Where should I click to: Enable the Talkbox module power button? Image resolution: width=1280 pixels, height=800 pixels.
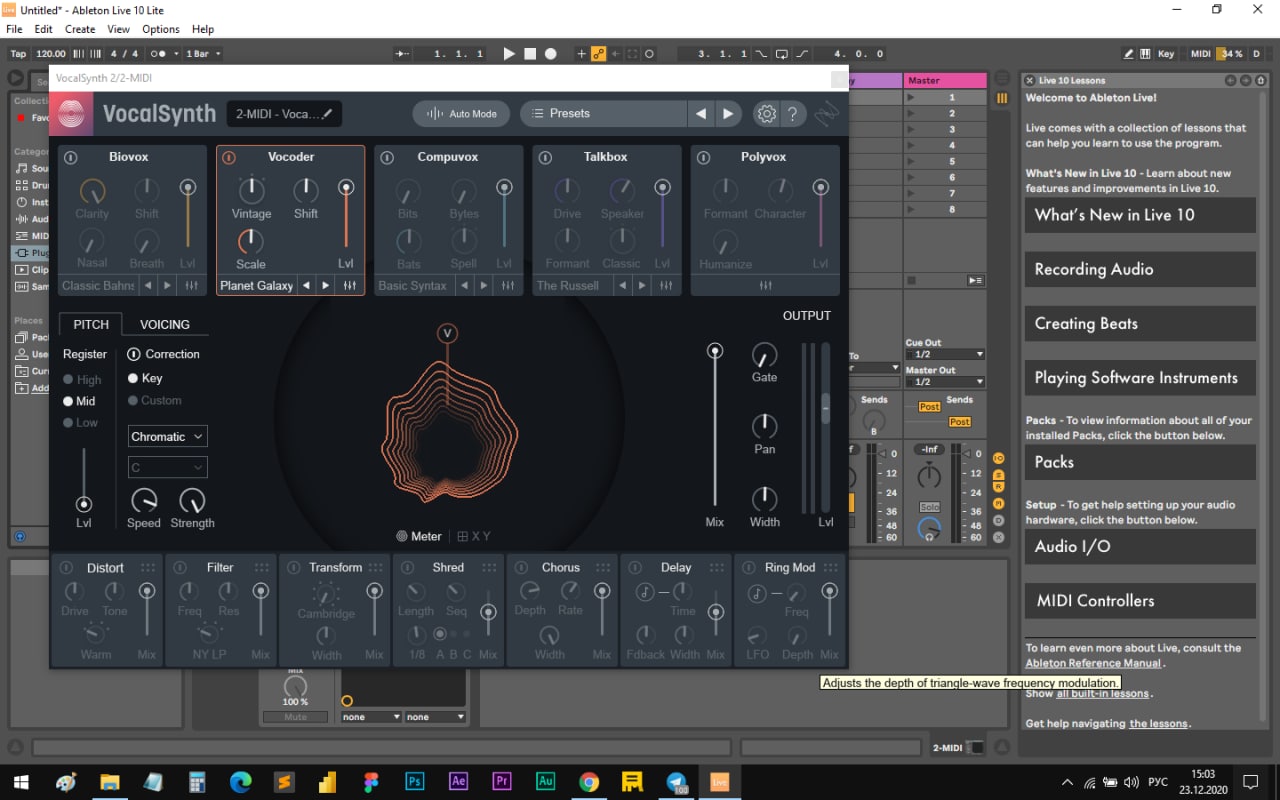pos(545,158)
